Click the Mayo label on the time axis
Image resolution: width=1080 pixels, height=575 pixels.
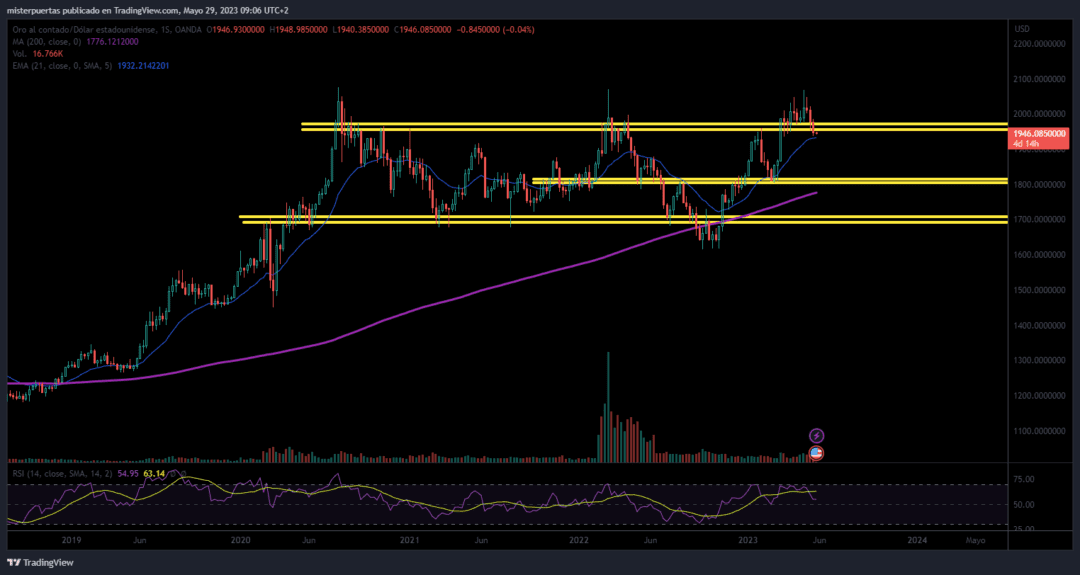coord(975,539)
